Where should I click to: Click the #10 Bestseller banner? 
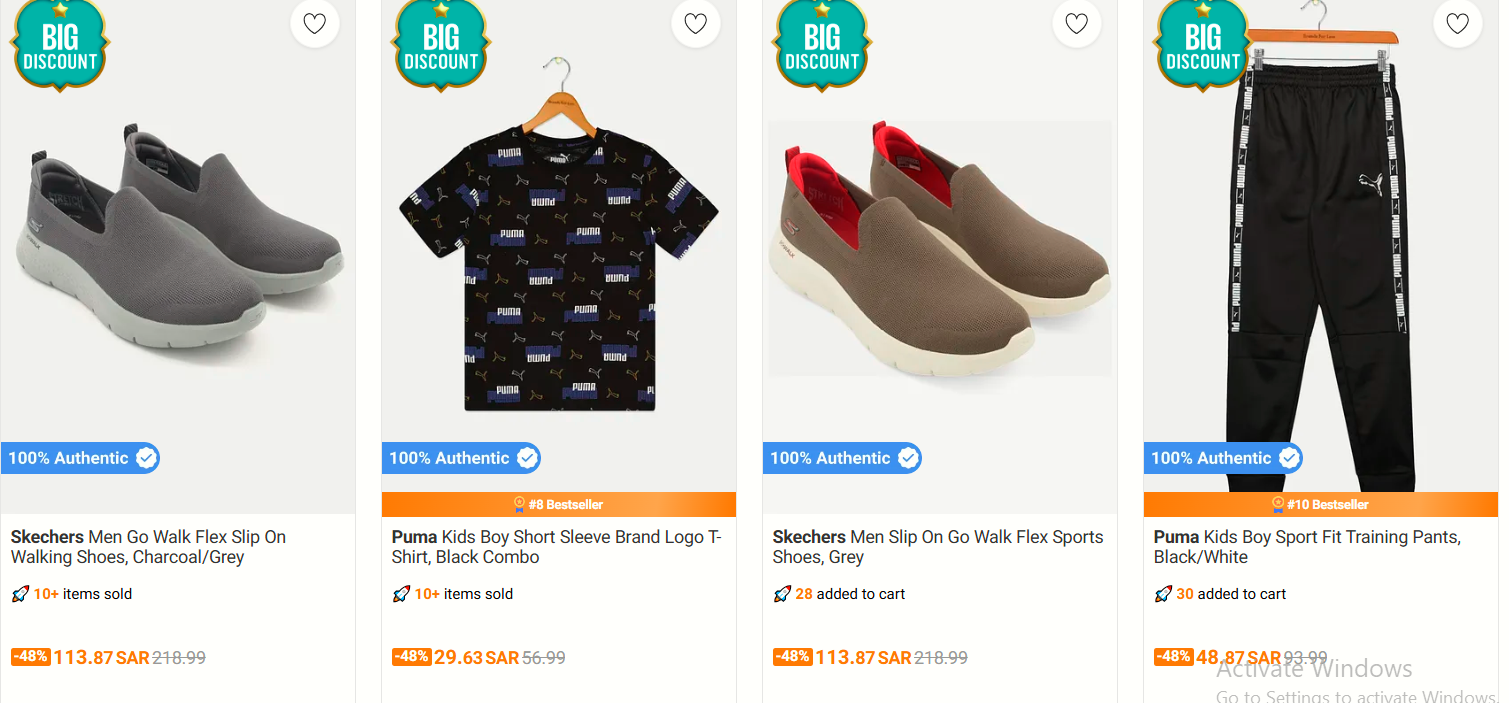pyautogui.click(x=1321, y=504)
